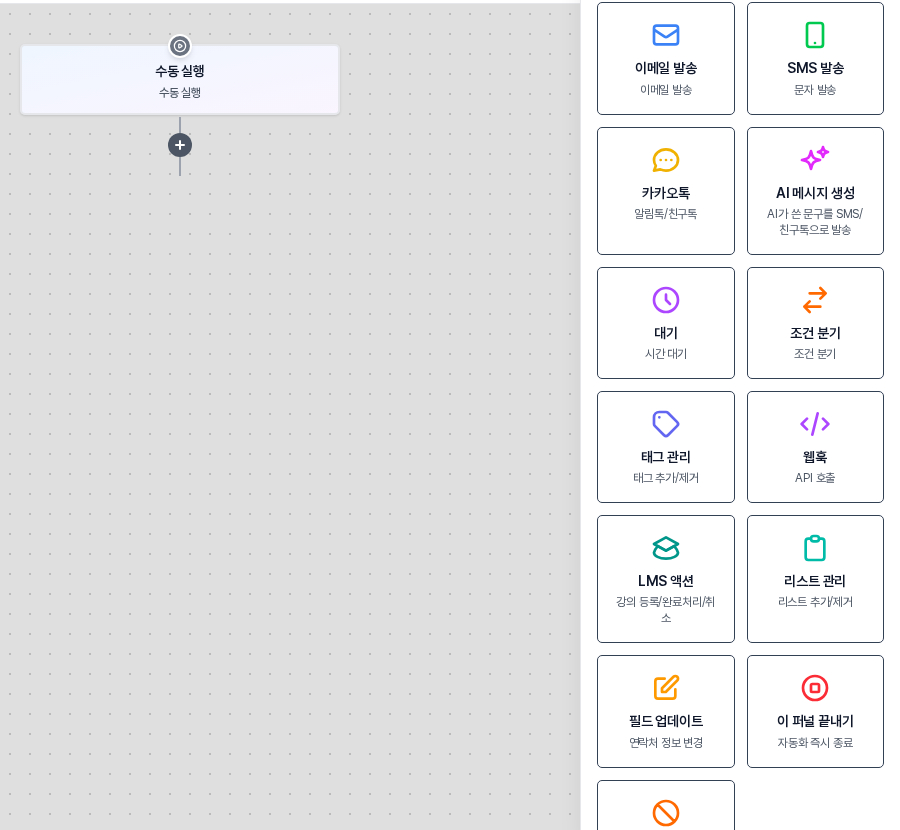Viewport: 900px width, 830px height.
Task: Click the 문자 발송 description text
Action: tap(815, 90)
